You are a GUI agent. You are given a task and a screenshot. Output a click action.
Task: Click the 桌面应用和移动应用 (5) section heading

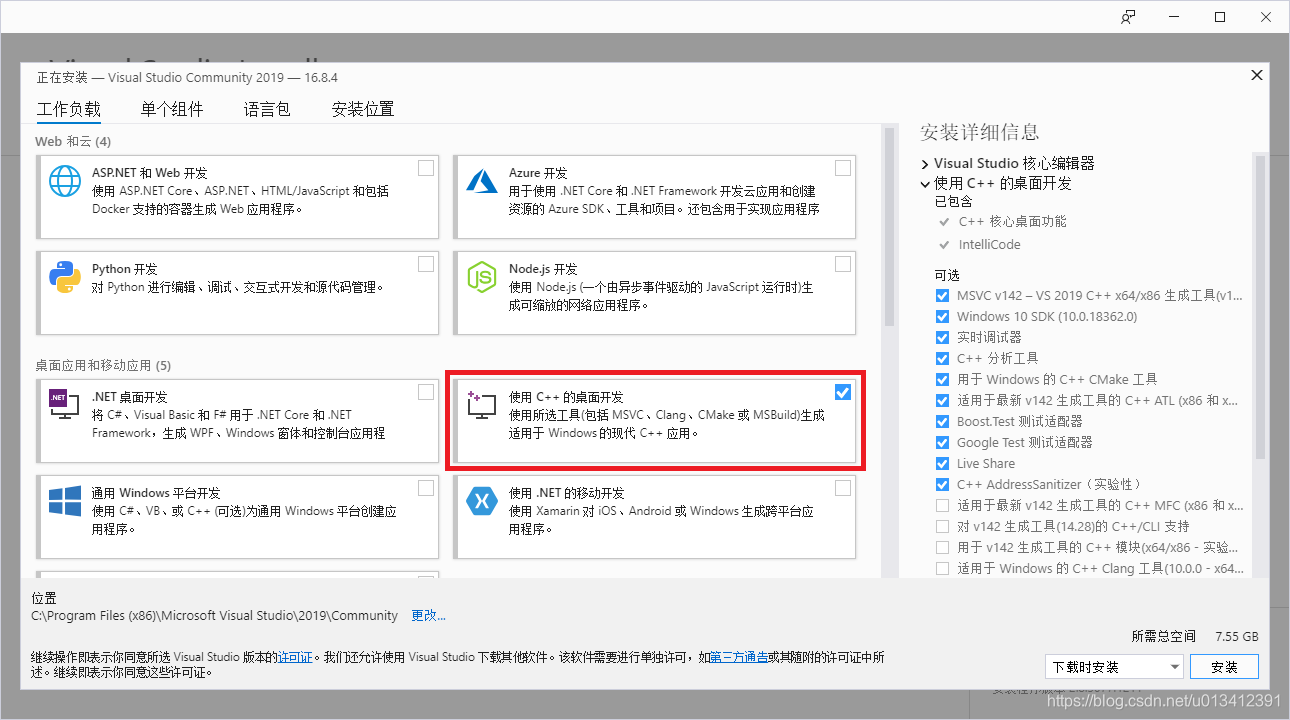tap(103, 366)
